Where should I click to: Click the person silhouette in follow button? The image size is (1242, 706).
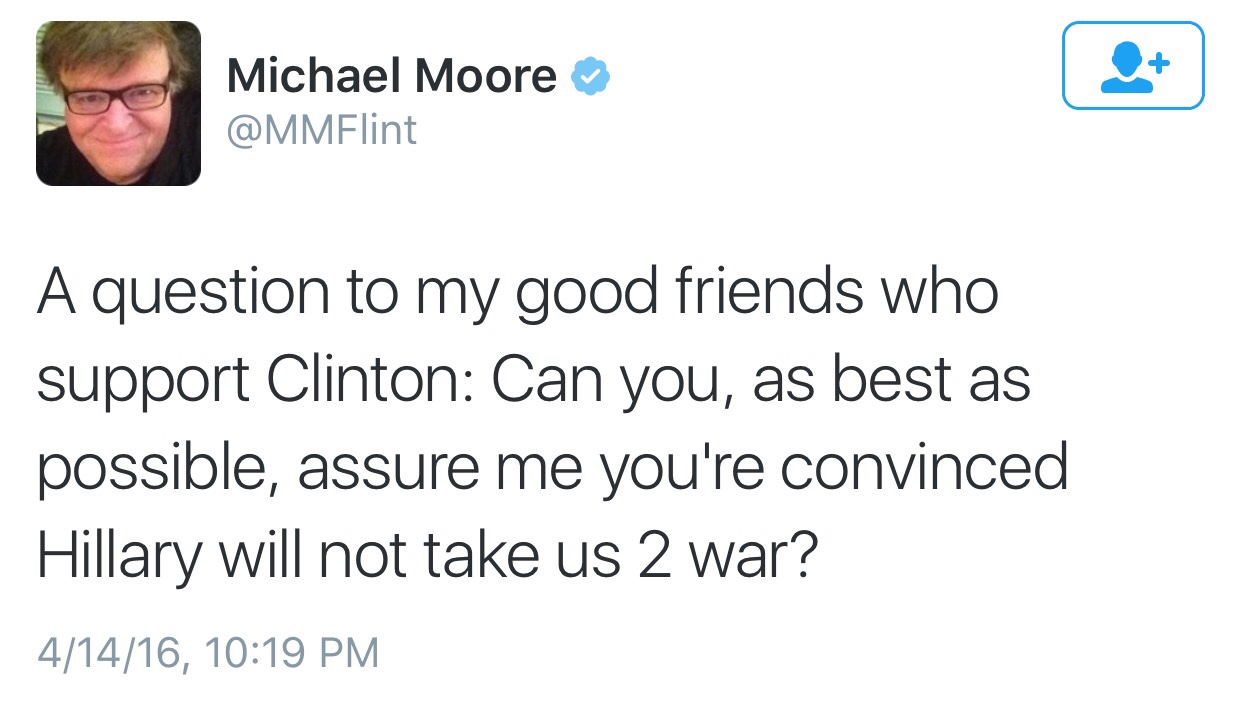[x=1122, y=68]
